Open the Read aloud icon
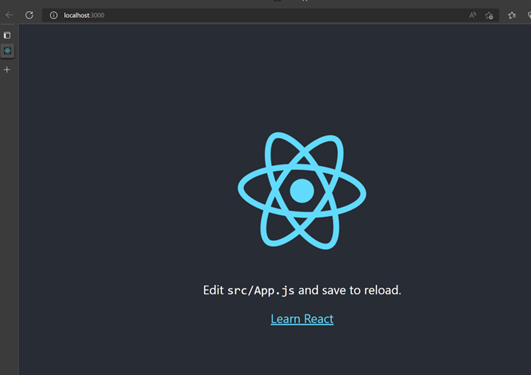 tap(472, 15)
